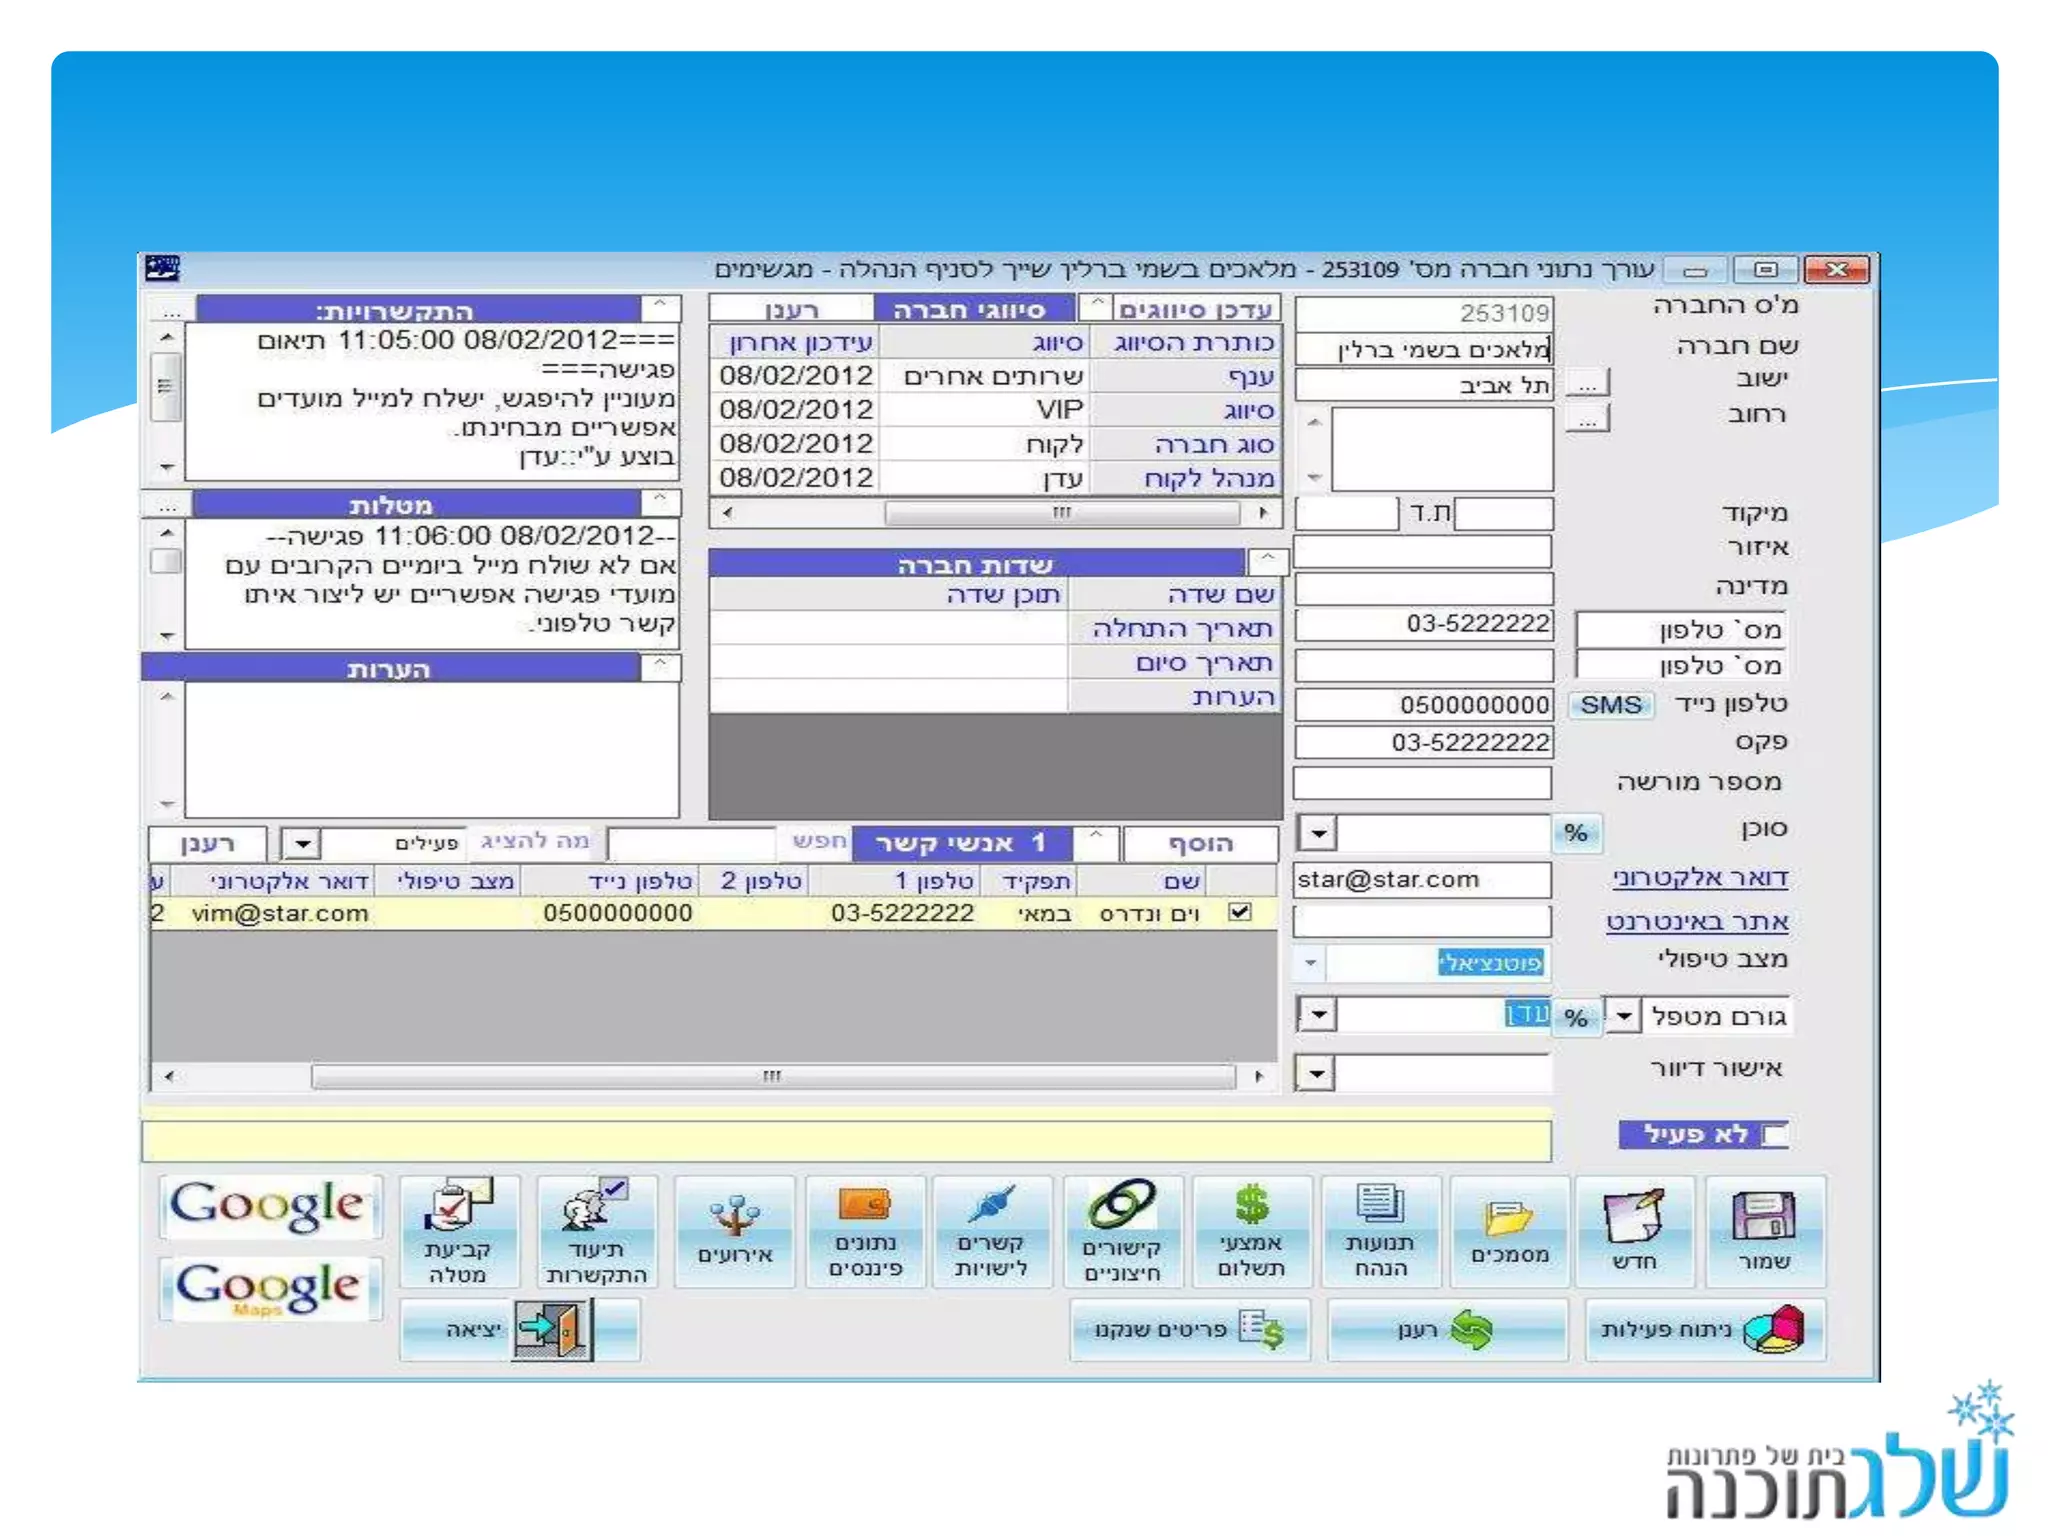Click the SMS button
Screen dimensions: 2048x1536
point(1610,705)
